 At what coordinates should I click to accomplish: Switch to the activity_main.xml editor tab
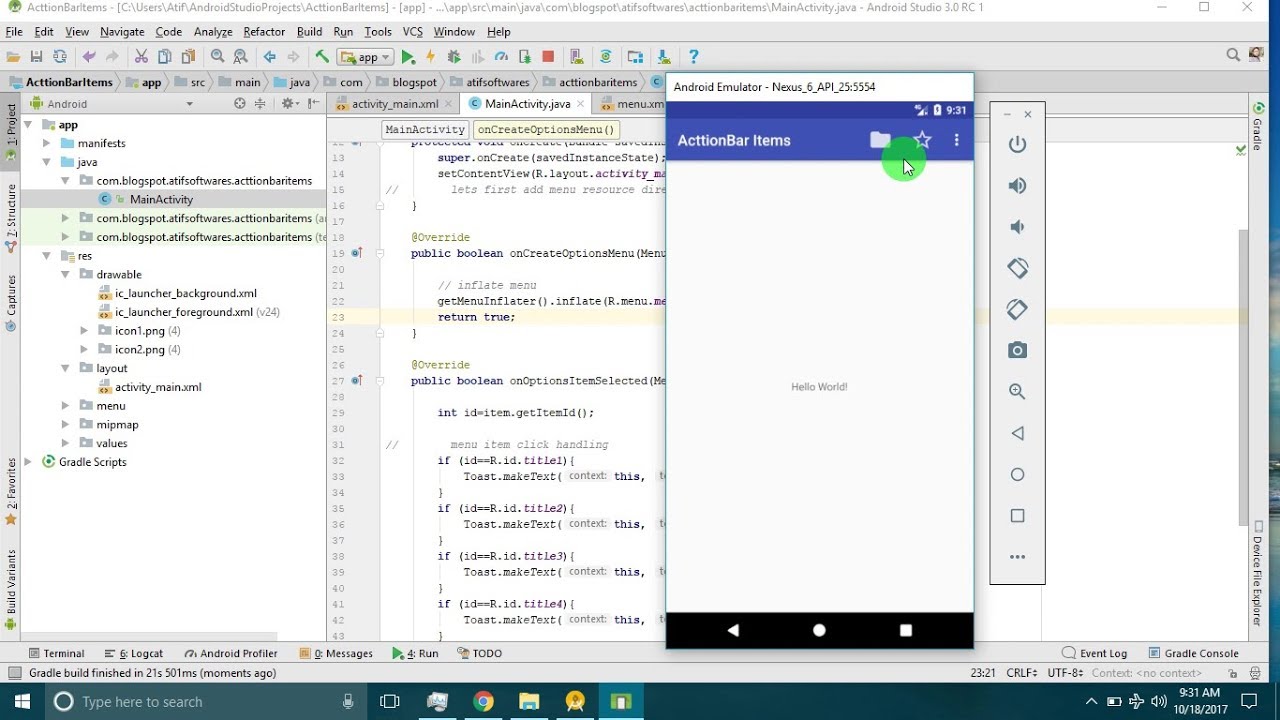pos(394,104)
